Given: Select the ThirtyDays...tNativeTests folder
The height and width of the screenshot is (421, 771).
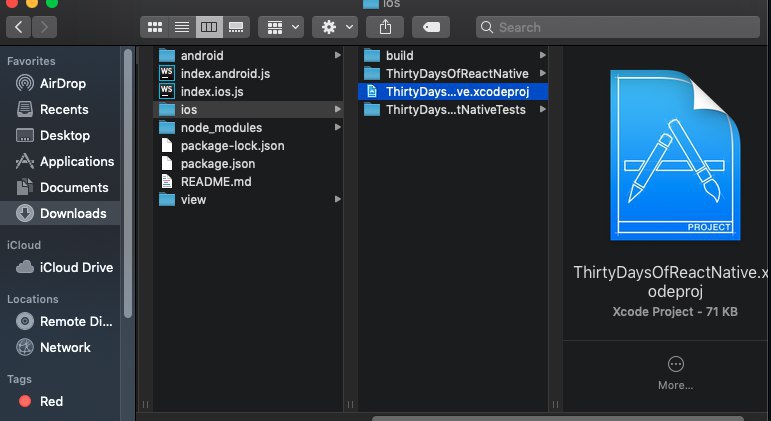Looking at the screenshot, I should 453,110.
